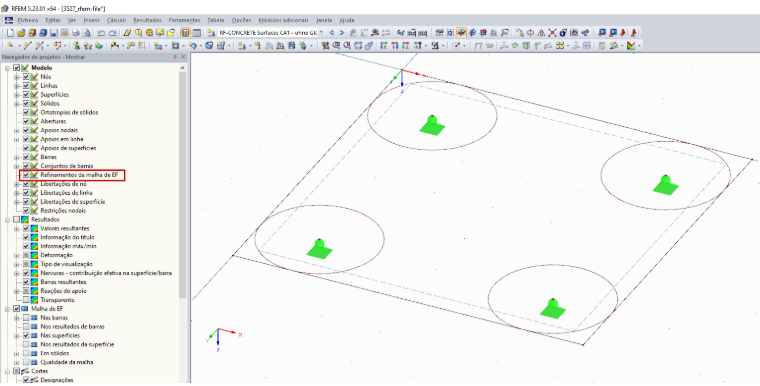Screen dimensions: 760x386
Task: Click the Malha de EF grid tree icon
Action: tap(26, 309)
